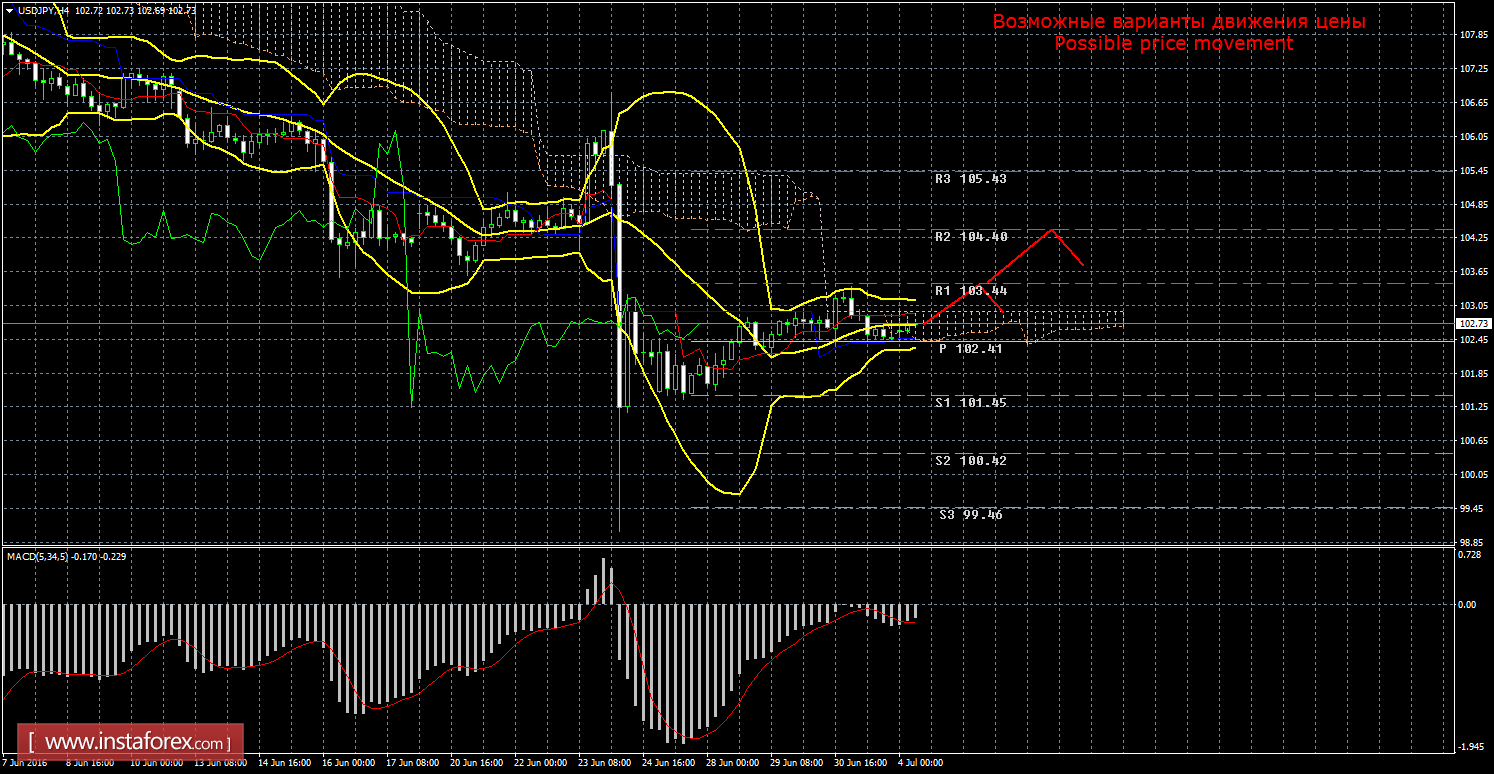1494x774 pixels.
Task: Click 101.25 on the price axis
Action: point(1475,408)
